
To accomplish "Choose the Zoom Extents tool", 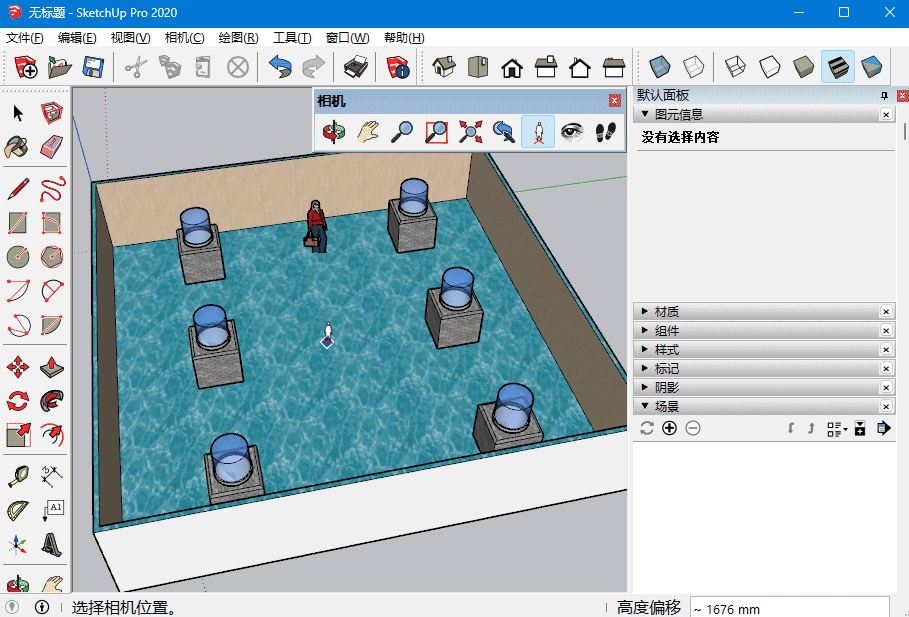I will click(470, 132).
